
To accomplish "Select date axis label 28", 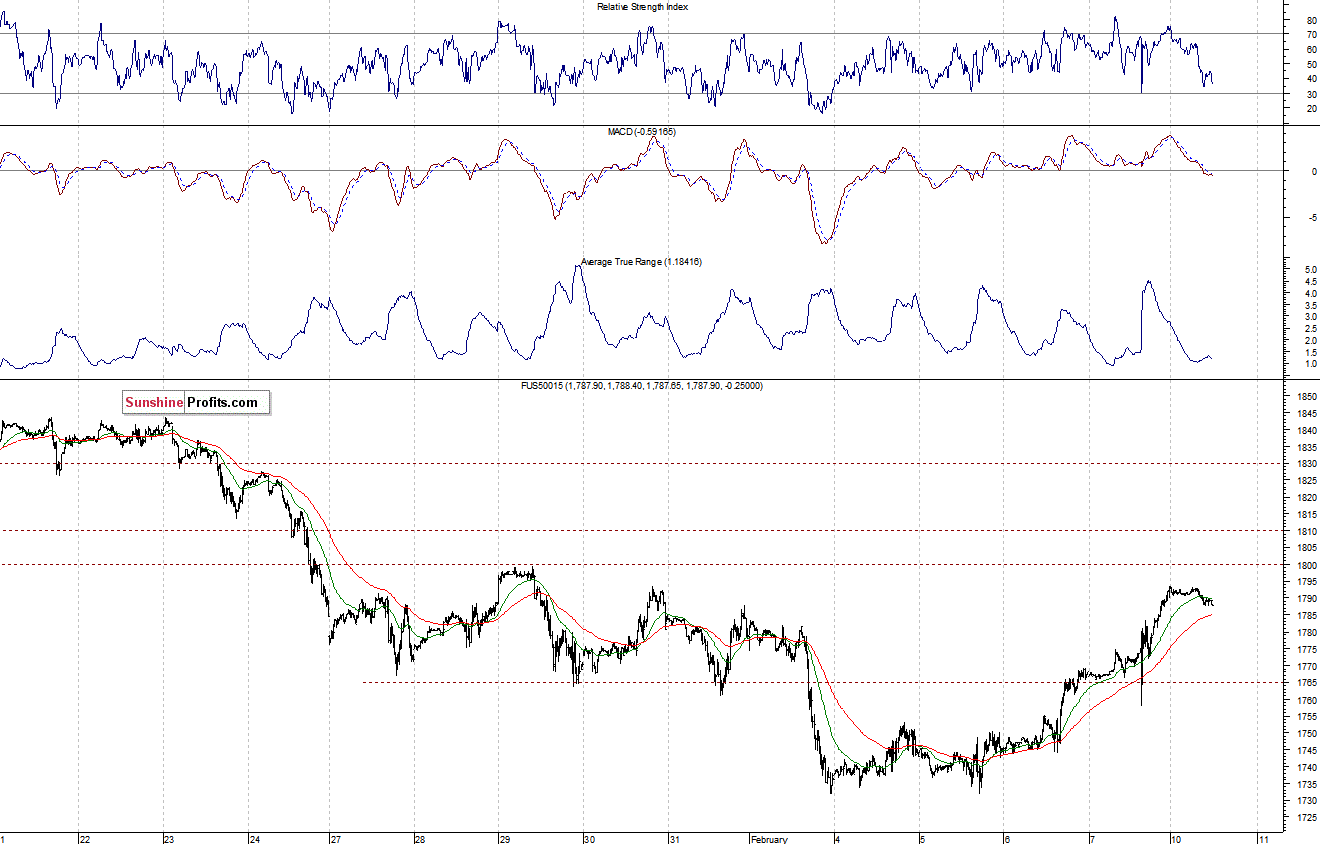I will [x=420, y=839].
